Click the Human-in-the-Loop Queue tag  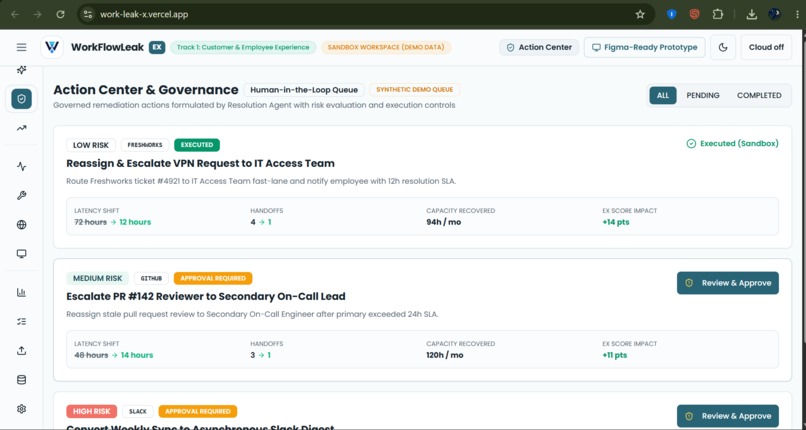point(304,90)
